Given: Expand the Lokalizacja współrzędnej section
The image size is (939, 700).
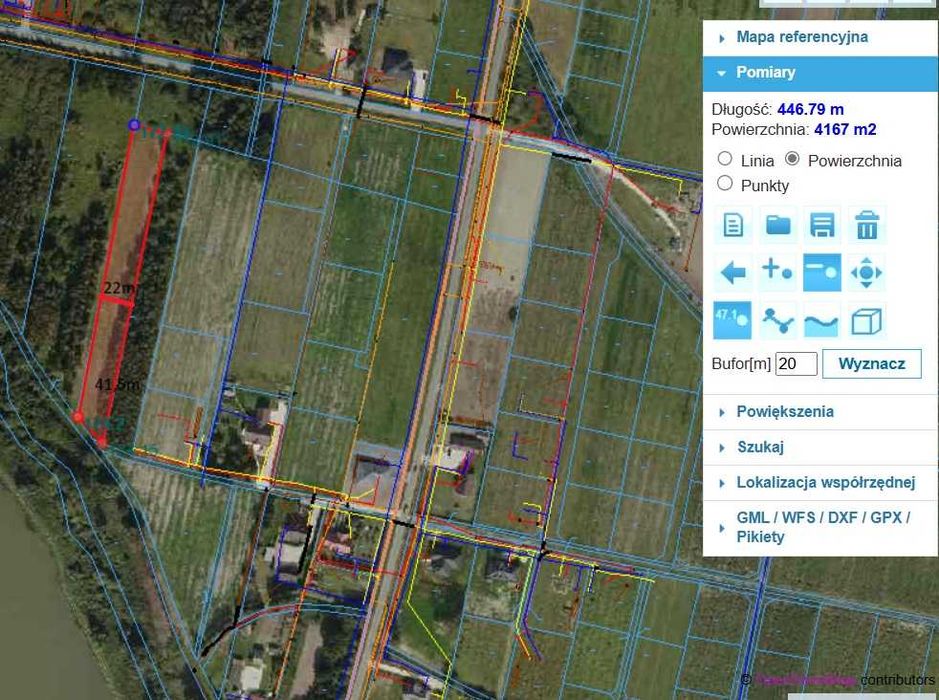Looking at the screenshot, I should [820, 483].
